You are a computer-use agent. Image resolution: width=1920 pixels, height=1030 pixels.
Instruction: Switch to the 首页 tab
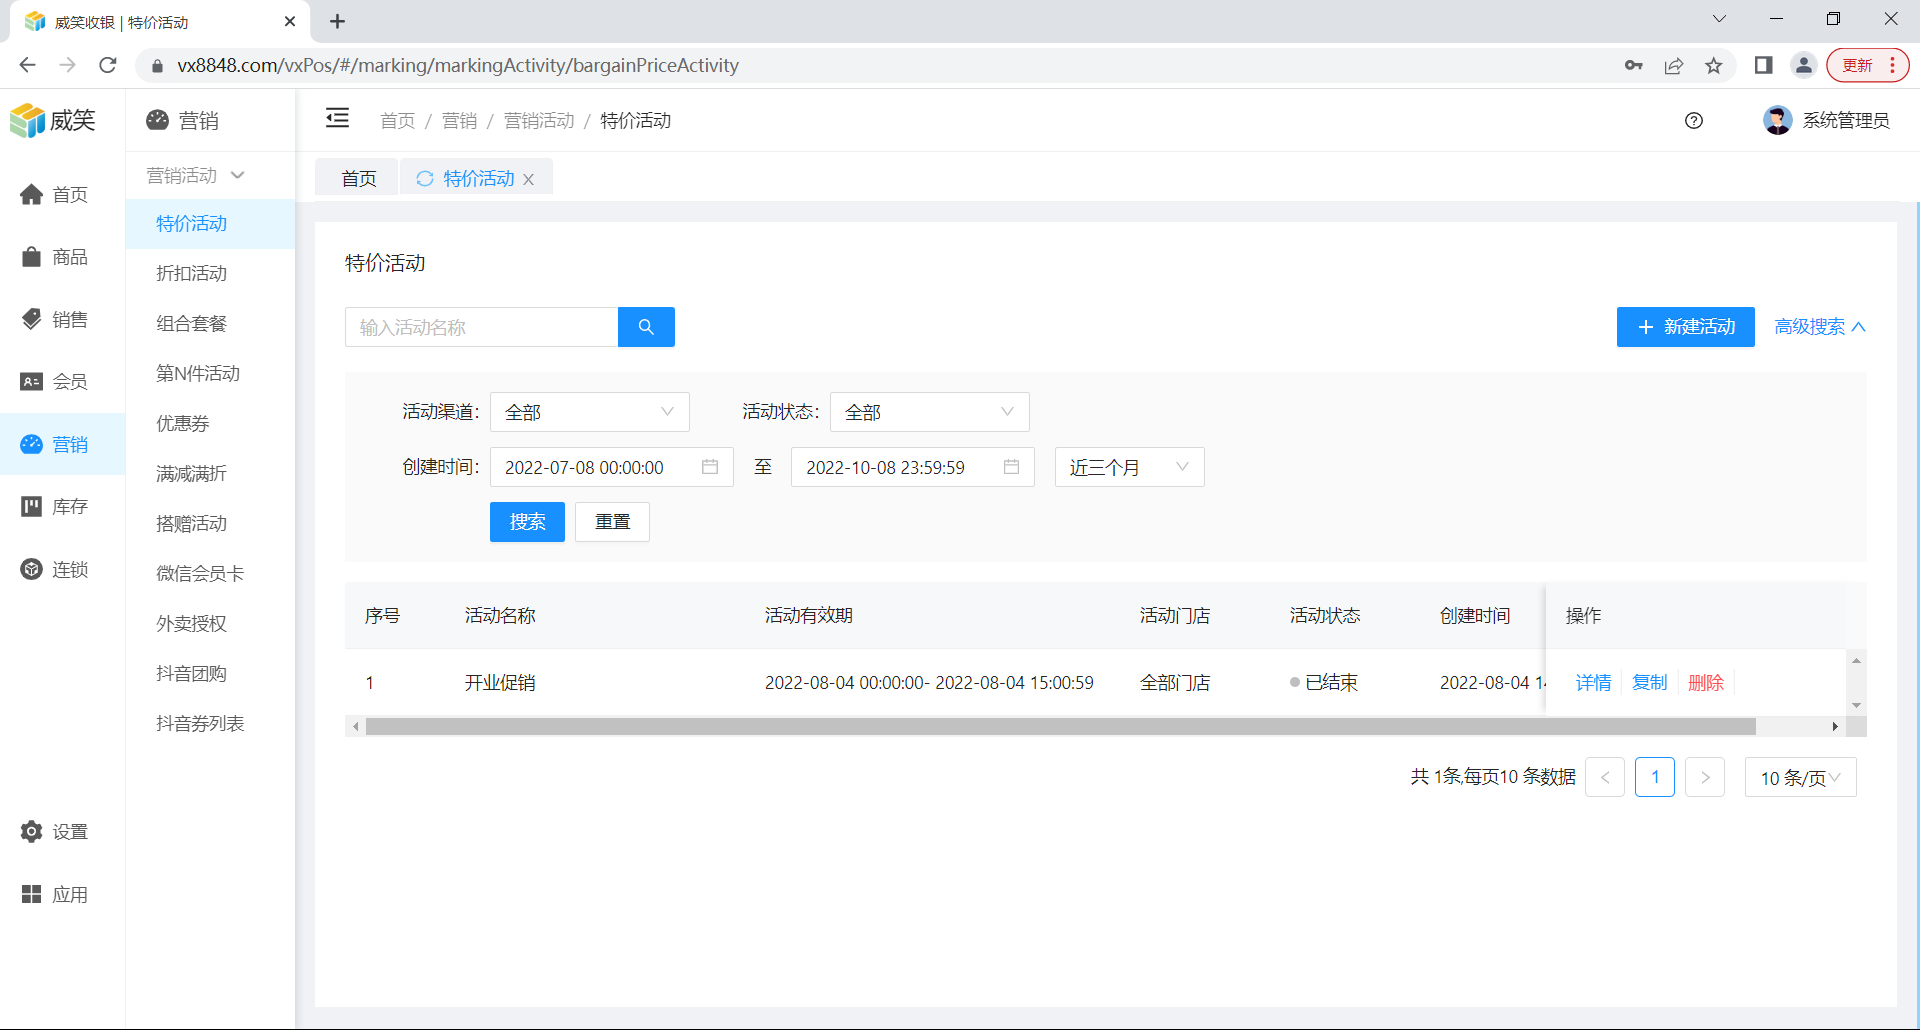pyautogui.click(x=358, y=178)
